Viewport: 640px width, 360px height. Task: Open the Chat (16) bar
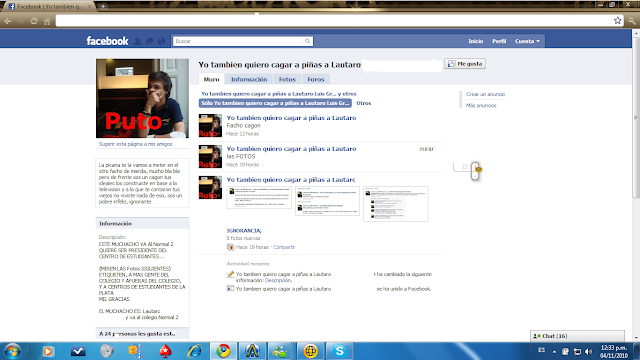tap(577, 336)
